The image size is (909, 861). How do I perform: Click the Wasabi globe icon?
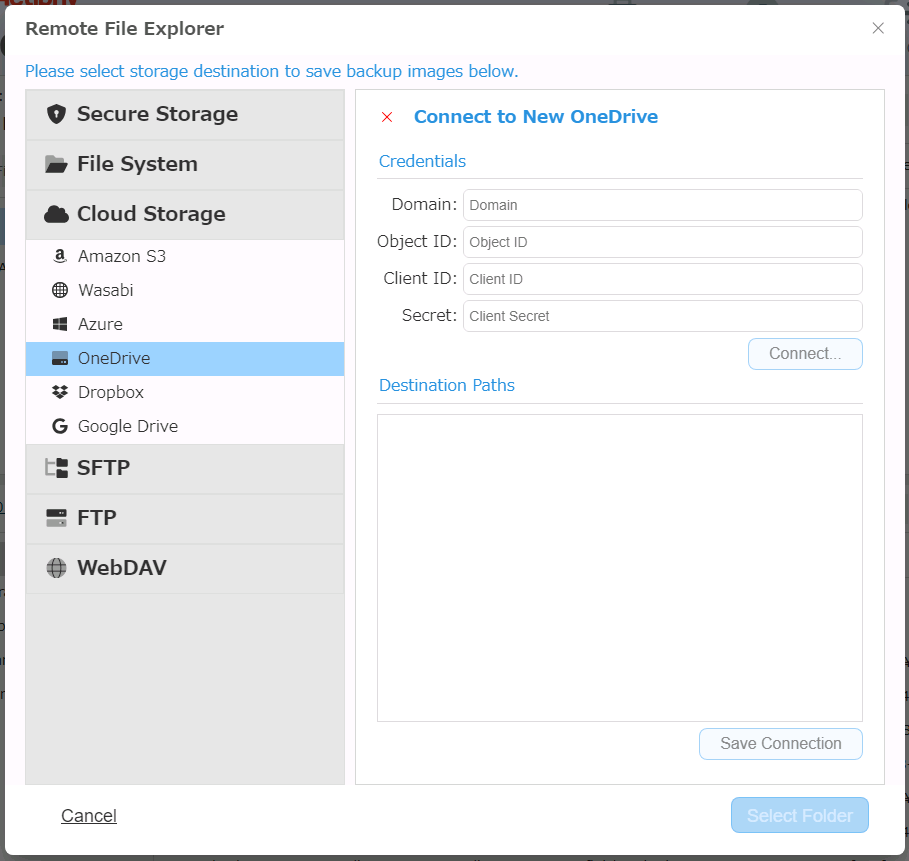[59, 291]
